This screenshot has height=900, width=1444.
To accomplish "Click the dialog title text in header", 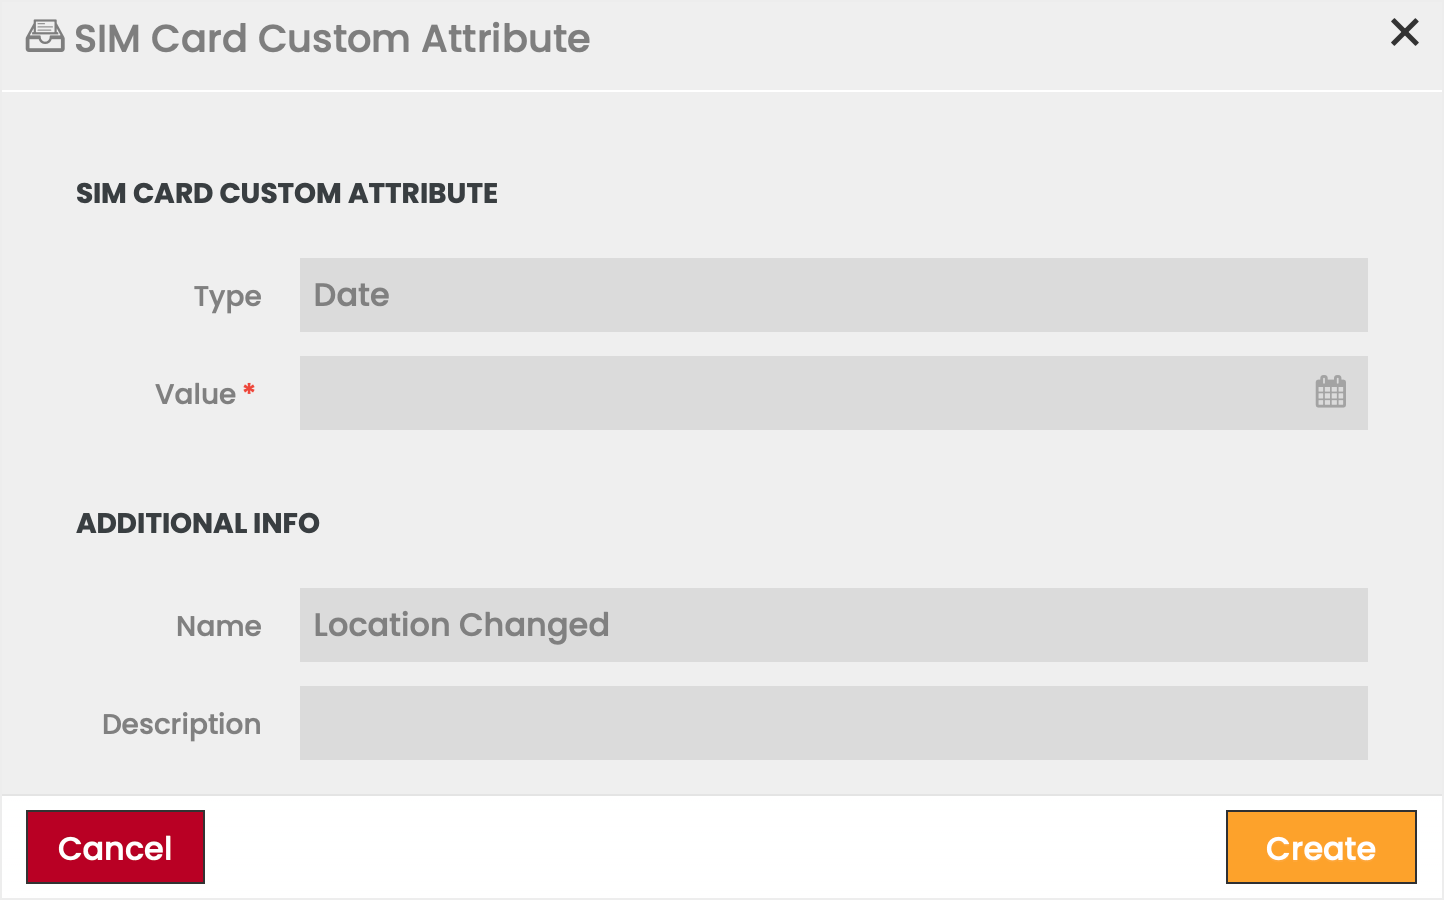I will [x=332, y=39].
